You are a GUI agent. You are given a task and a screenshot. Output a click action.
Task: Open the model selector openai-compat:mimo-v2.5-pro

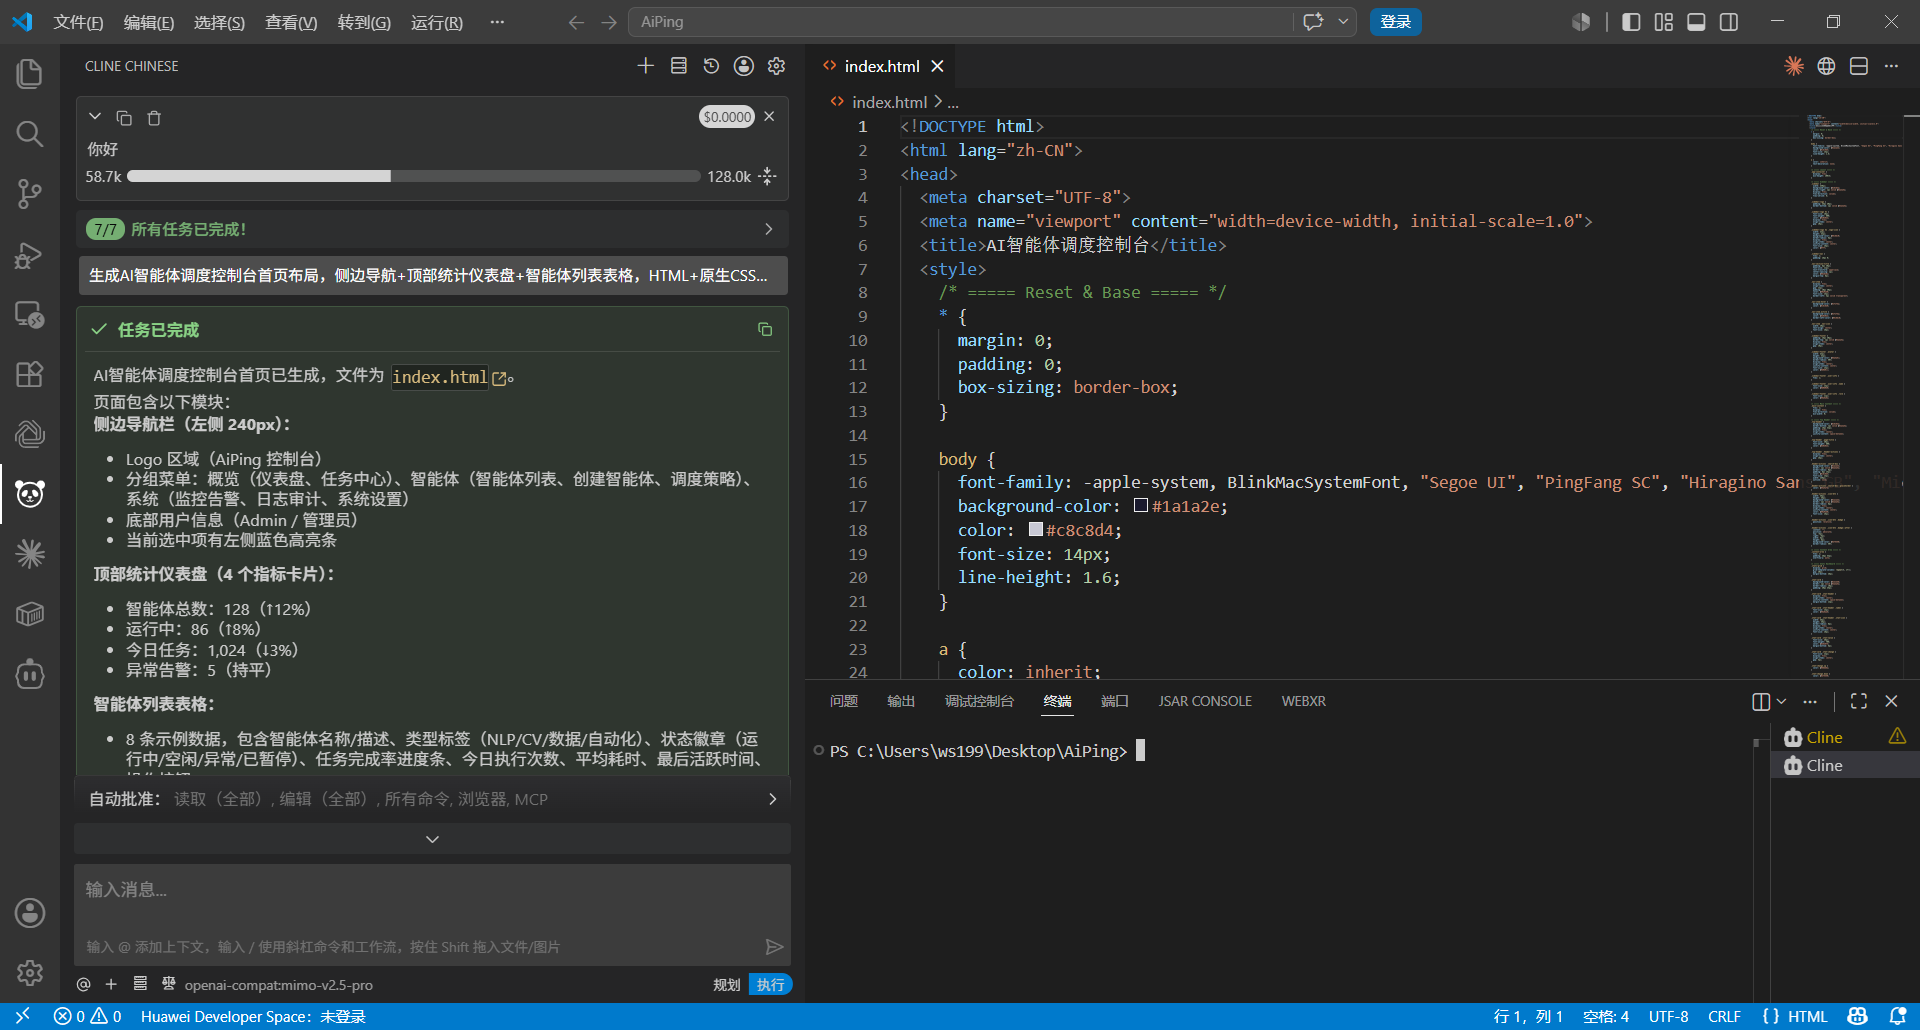[x=278, y=985]
